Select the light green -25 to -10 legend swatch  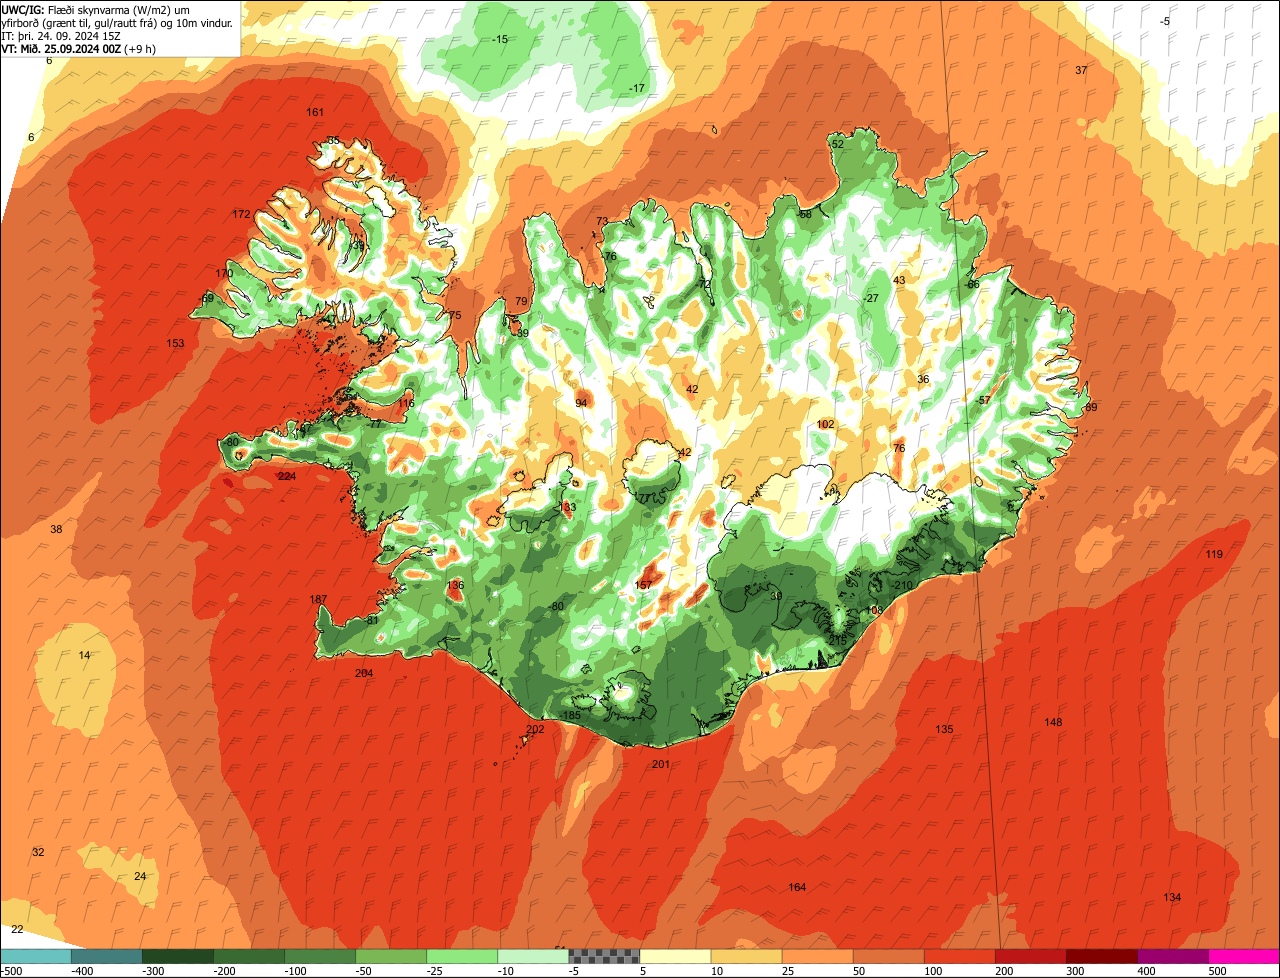461,956
